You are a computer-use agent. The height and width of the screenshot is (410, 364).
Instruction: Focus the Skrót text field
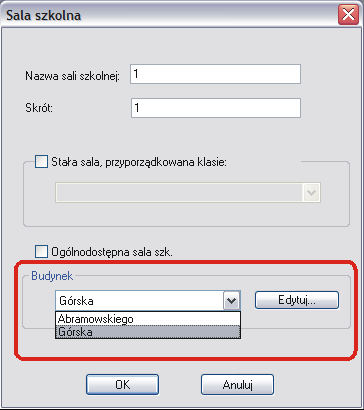(x=216, y=108)
